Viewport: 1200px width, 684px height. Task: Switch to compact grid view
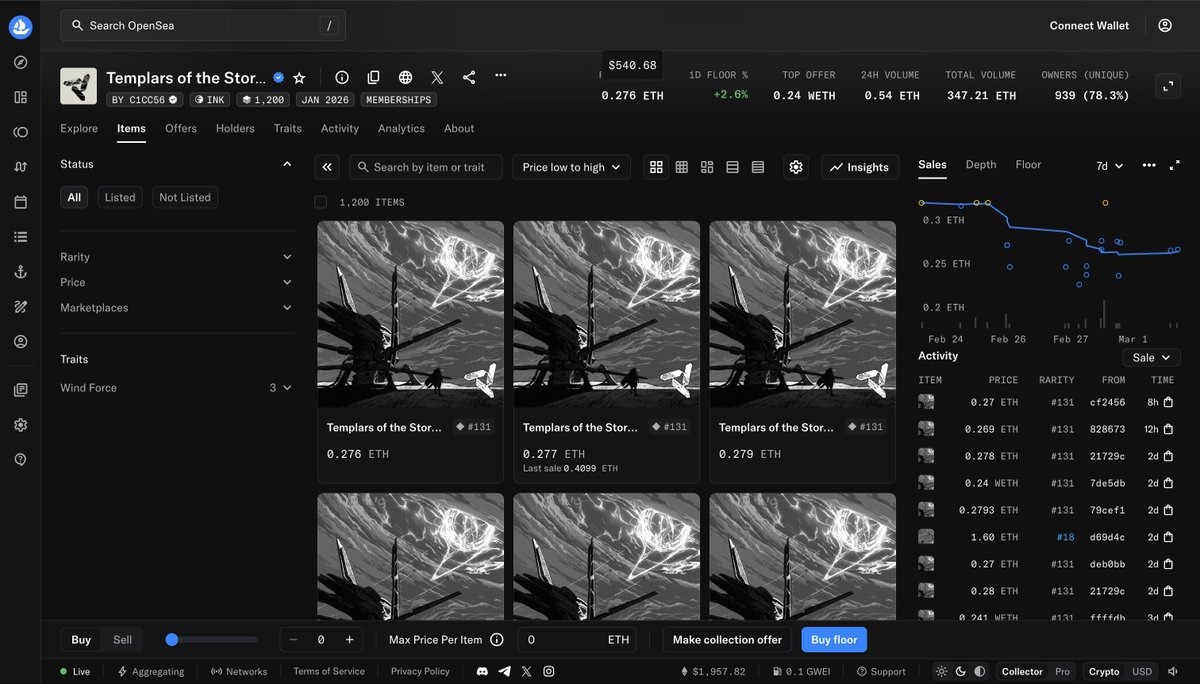[682, 167]
